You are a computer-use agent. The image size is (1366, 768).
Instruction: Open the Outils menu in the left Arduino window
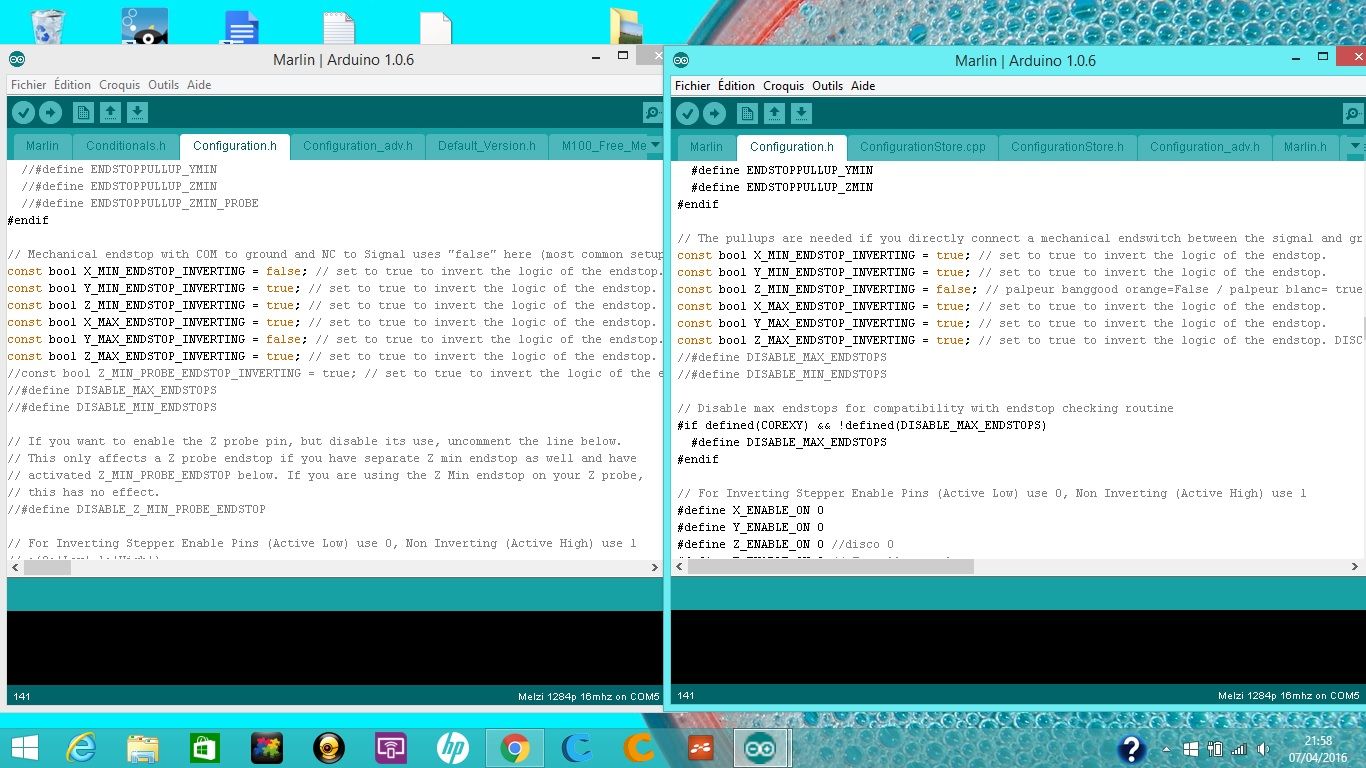[x=164, y=85]
